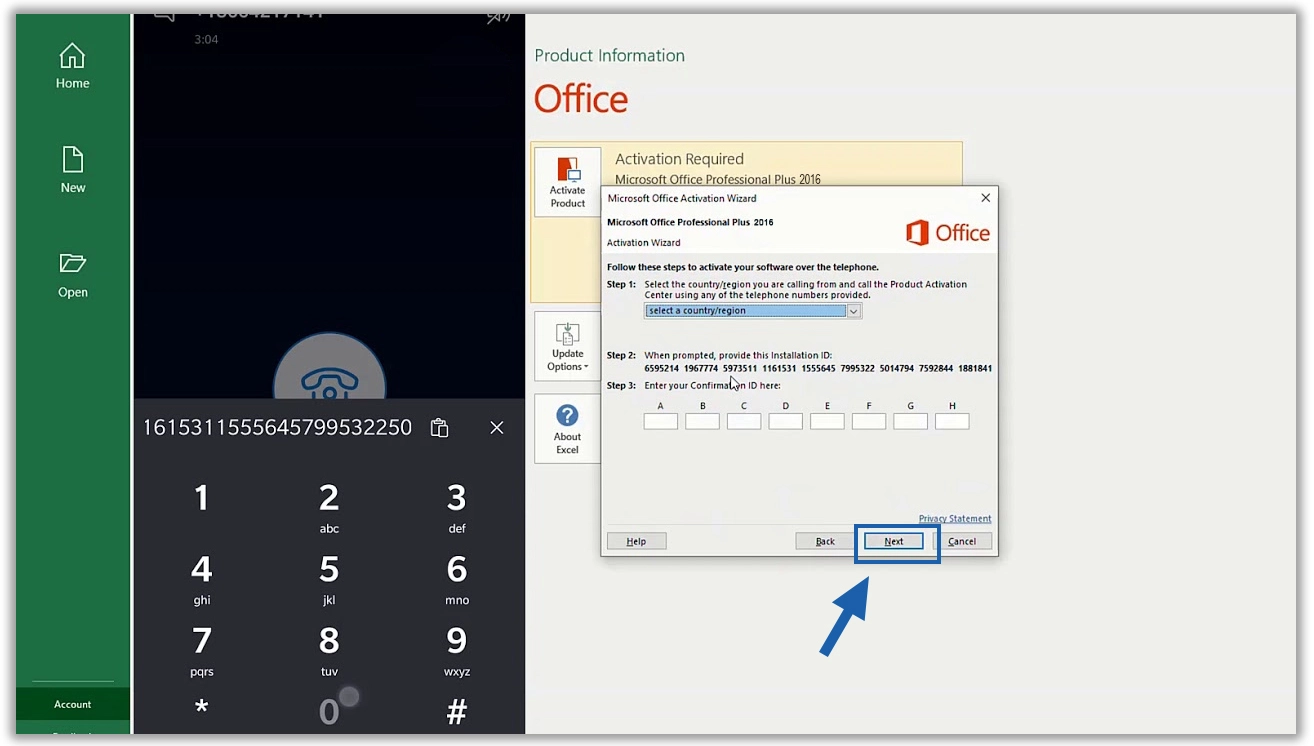Tap dial pad key 6 mno
The height and width of the screenshot is (746, 1314).
456,580
